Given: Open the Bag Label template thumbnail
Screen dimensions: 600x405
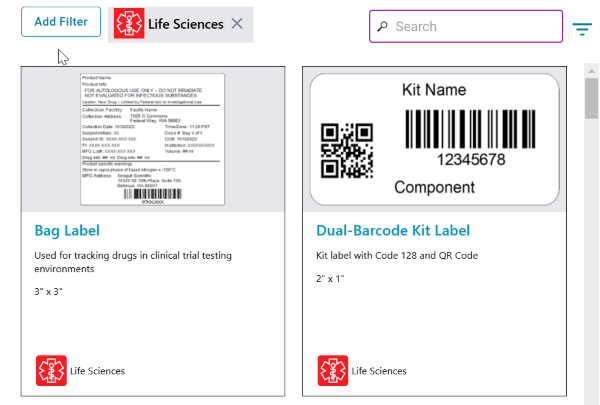Looking at the screenshot, I should point(153,139).
